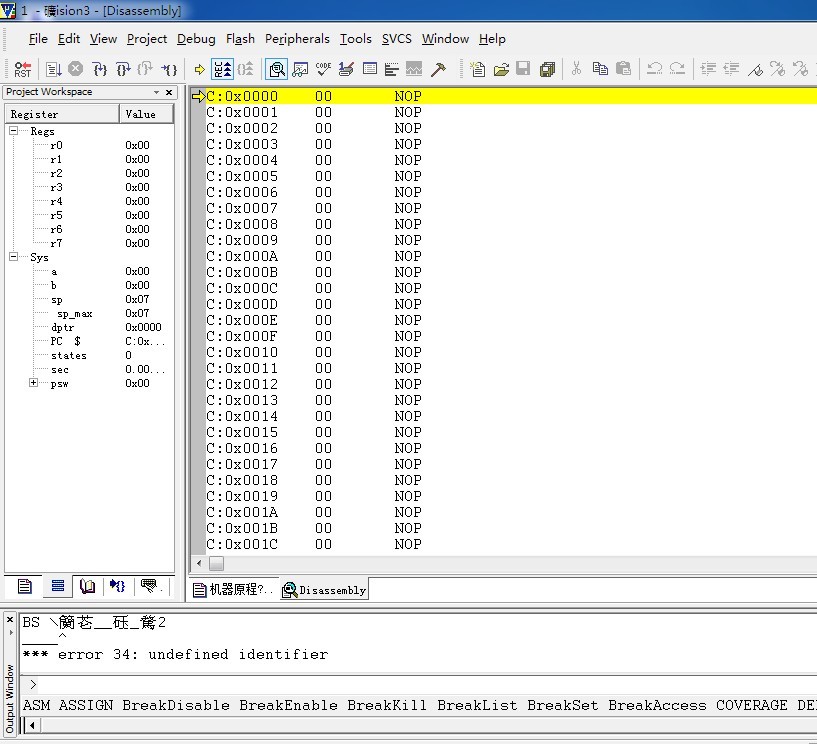The image size is (817, 744).
Task: Switch to the Disassembly tab
Action: pos(324,590)
